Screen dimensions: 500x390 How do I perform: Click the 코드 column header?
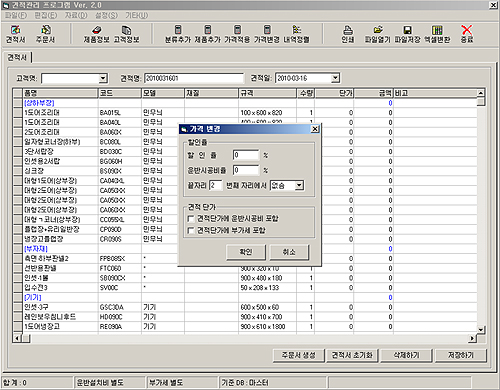point(120,93)
